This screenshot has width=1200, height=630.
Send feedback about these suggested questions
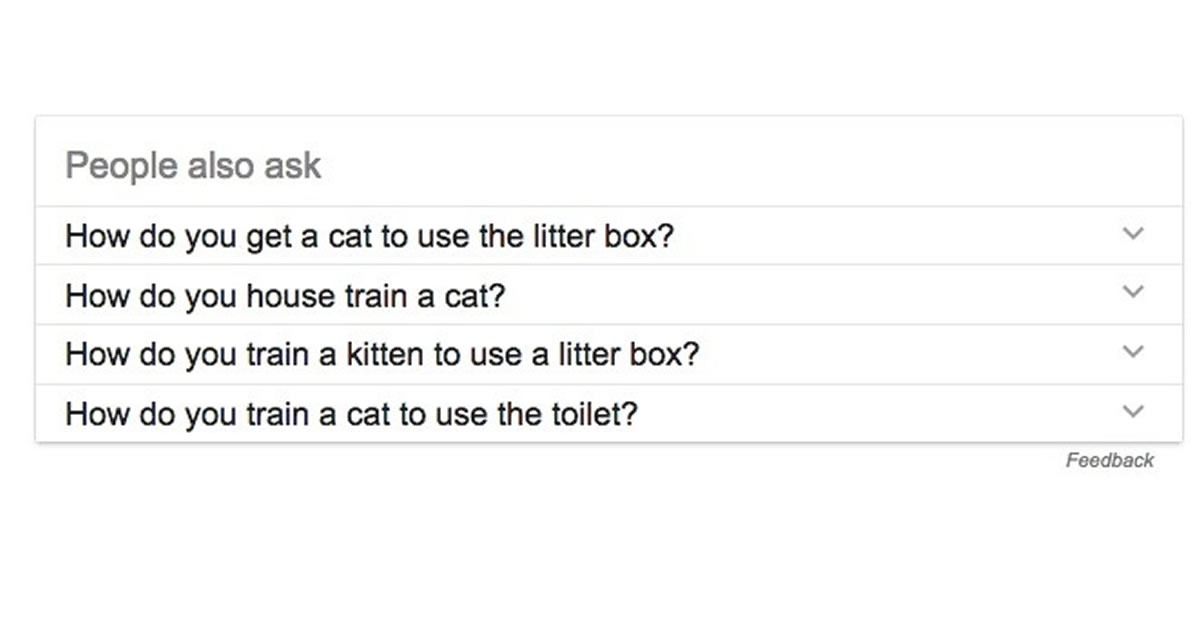pos(1110,460)
